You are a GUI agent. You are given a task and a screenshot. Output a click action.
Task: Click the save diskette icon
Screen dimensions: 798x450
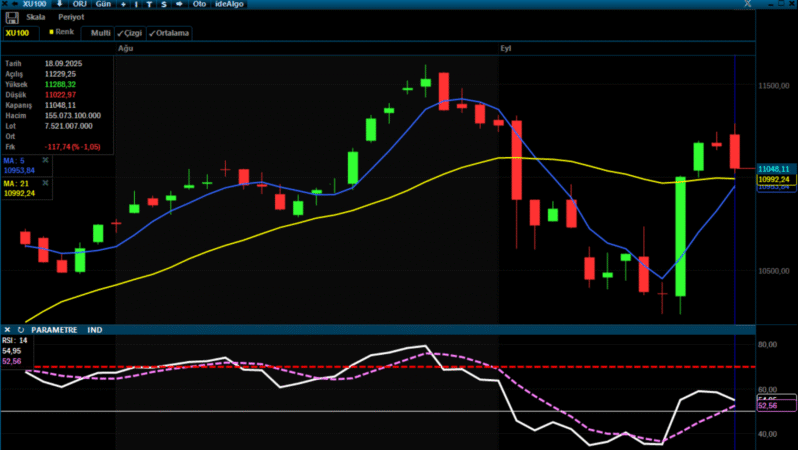coord(11,18)
